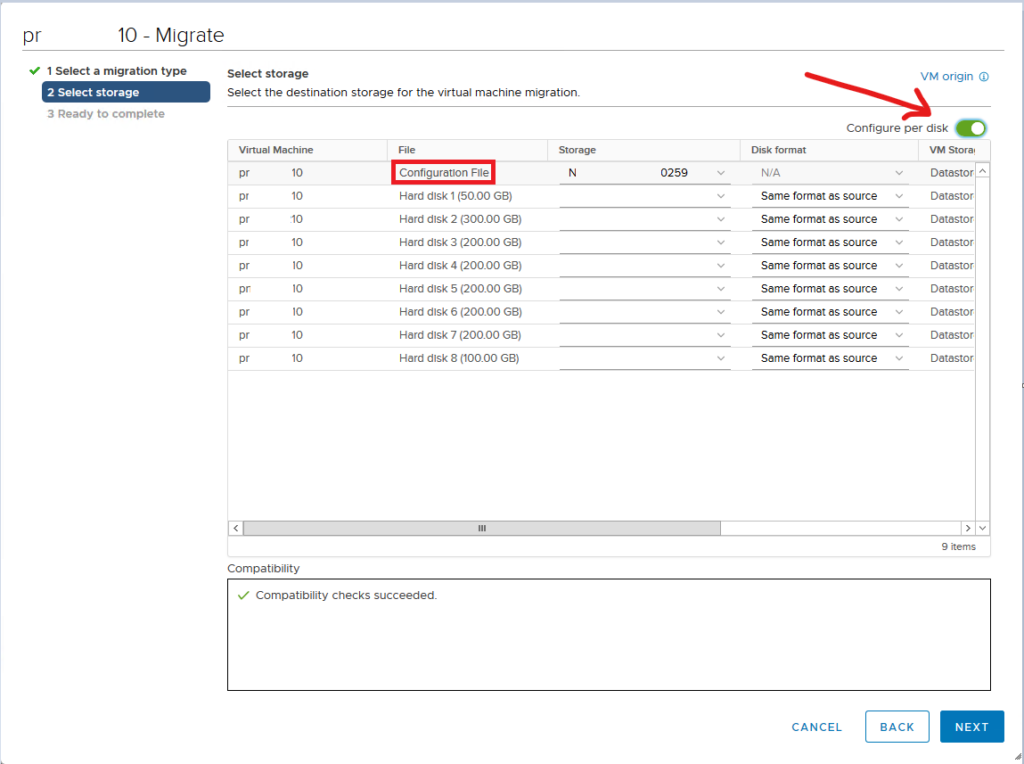
Task: Click the CANCEL button
Action: pos(816,727)
